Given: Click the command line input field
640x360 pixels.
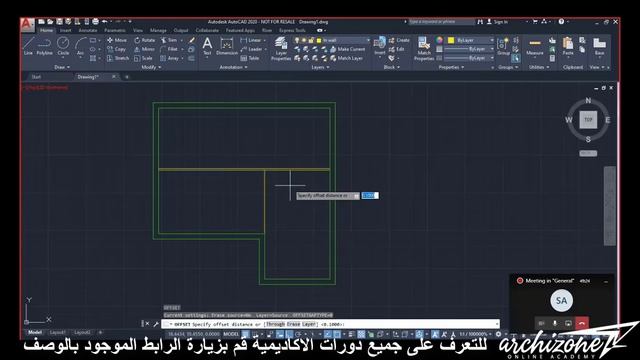Looking at the screenshot, I should click(x=330, y=324).
